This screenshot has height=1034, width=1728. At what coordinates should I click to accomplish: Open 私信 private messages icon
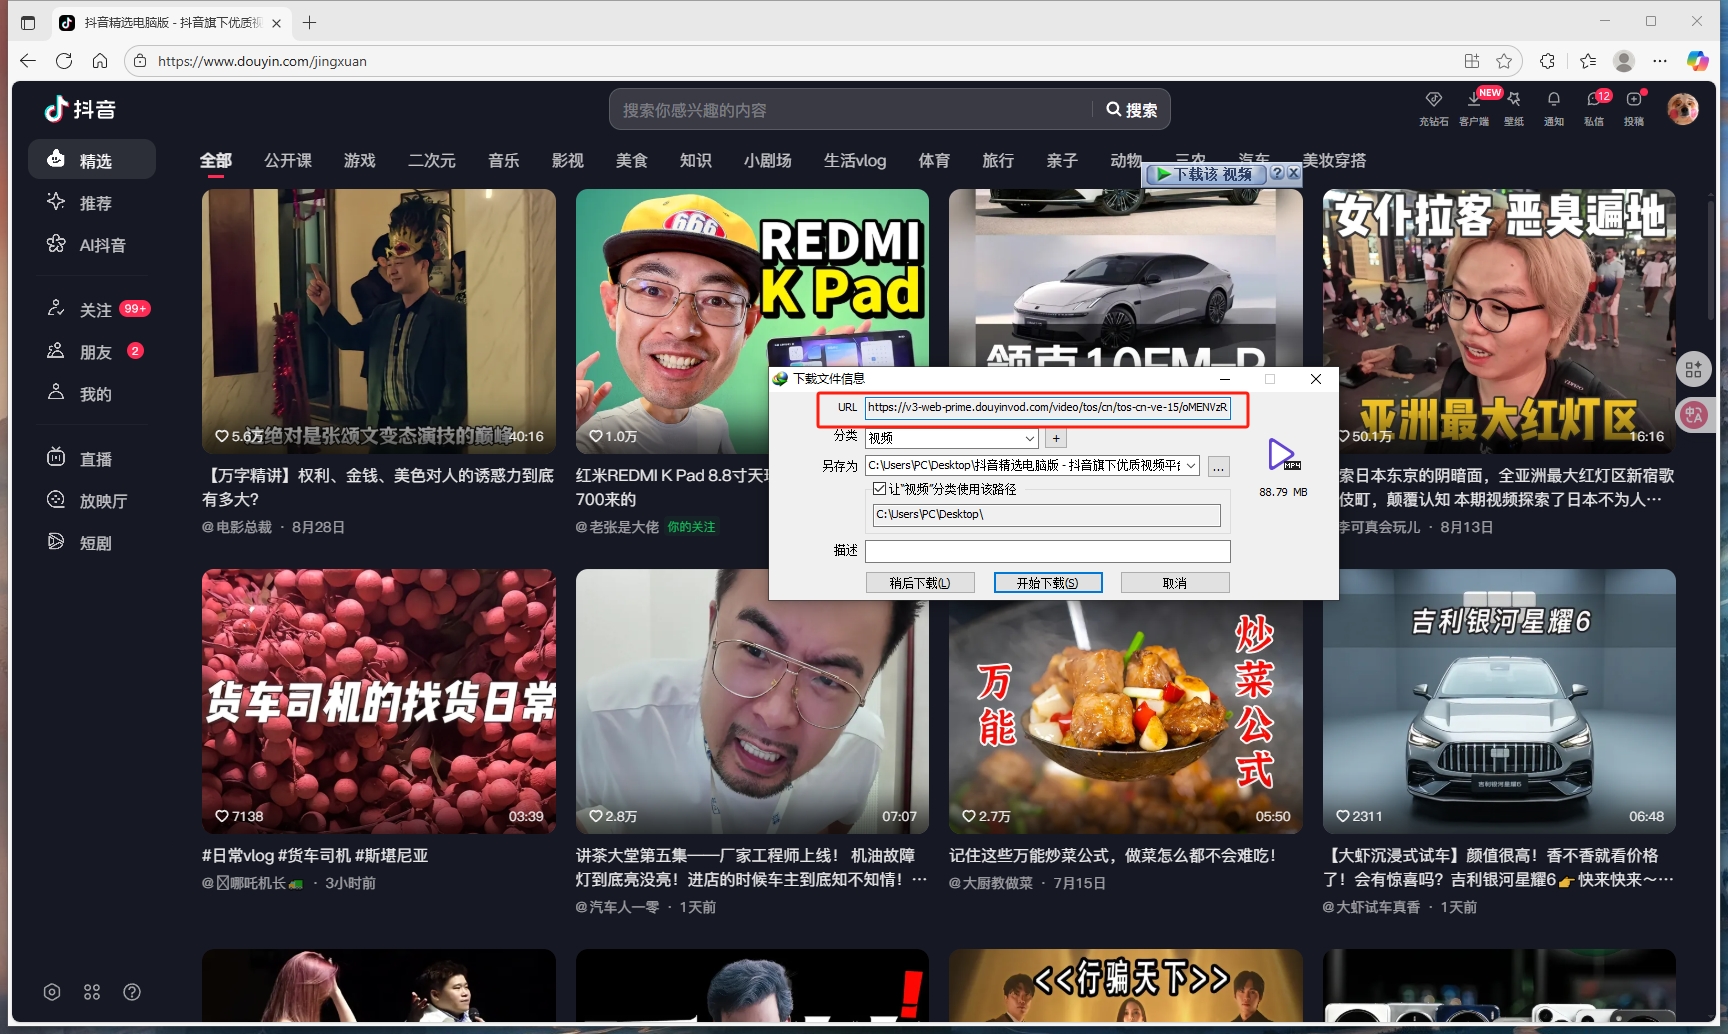pos(1594,107)
